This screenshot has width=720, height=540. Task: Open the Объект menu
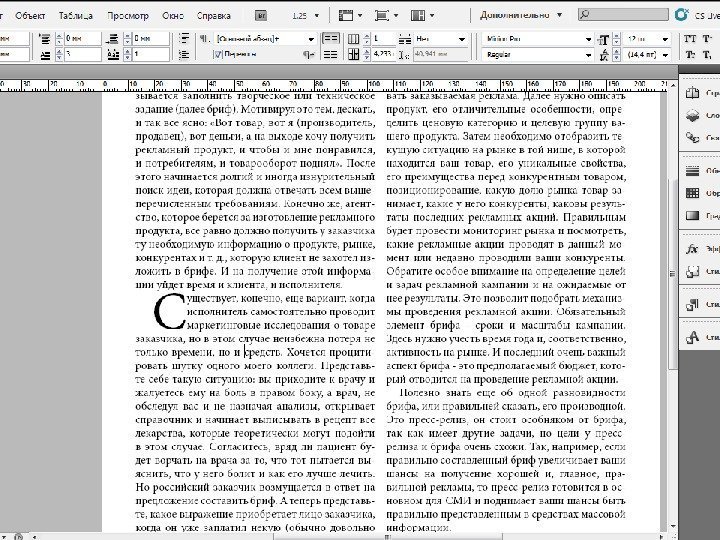(30, 16)
